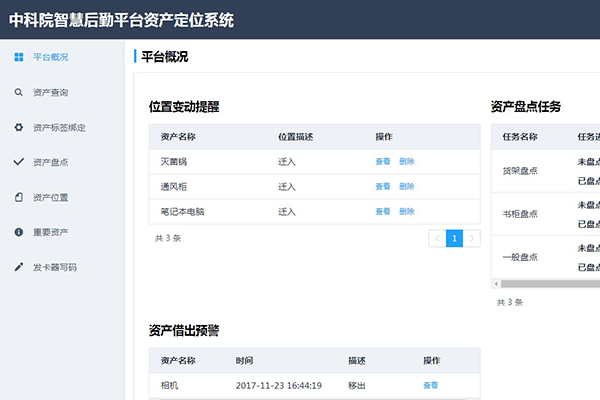Click the 资产名称 column header in 位置变动提醒
This screenshot has height=400, width=600.
177,136
